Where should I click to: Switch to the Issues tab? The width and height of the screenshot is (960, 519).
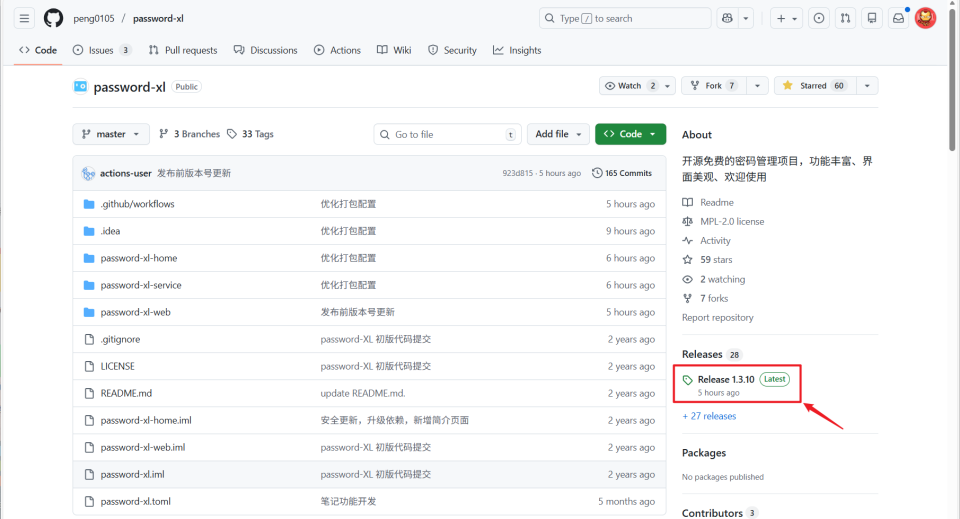[x=102, y=50]
